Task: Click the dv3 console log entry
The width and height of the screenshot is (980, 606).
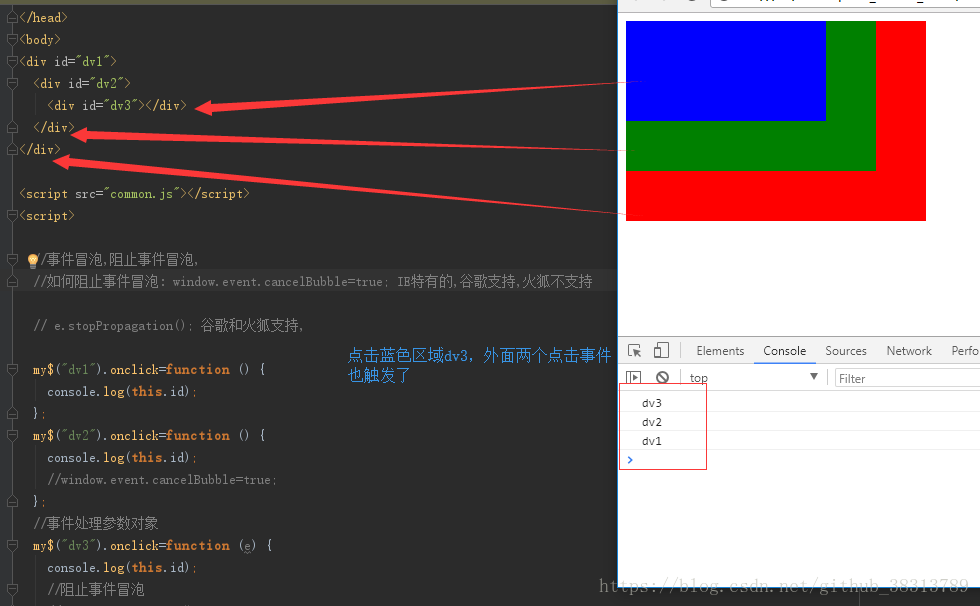Action: 652,403
